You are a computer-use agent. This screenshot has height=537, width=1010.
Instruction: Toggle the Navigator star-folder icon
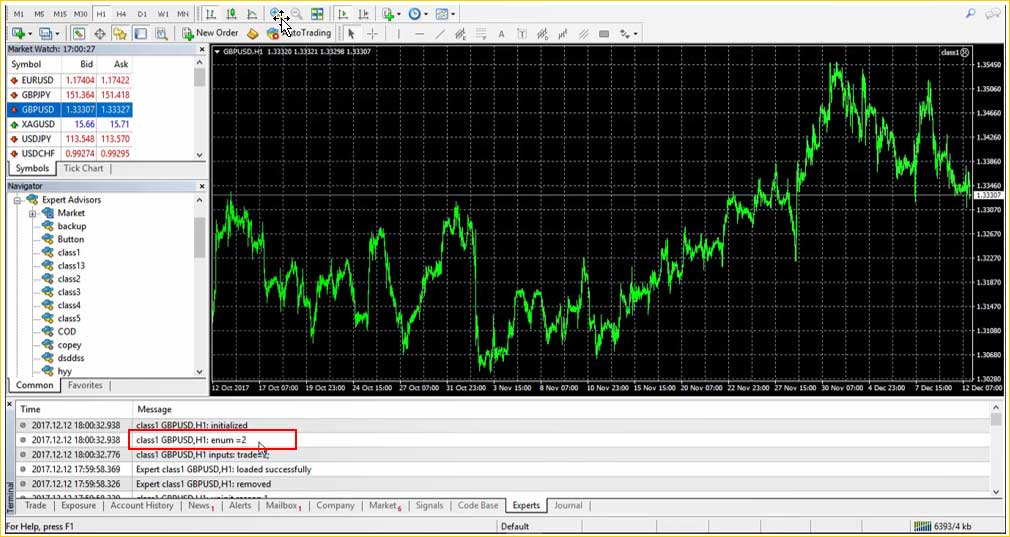click(x=120, y=33)
